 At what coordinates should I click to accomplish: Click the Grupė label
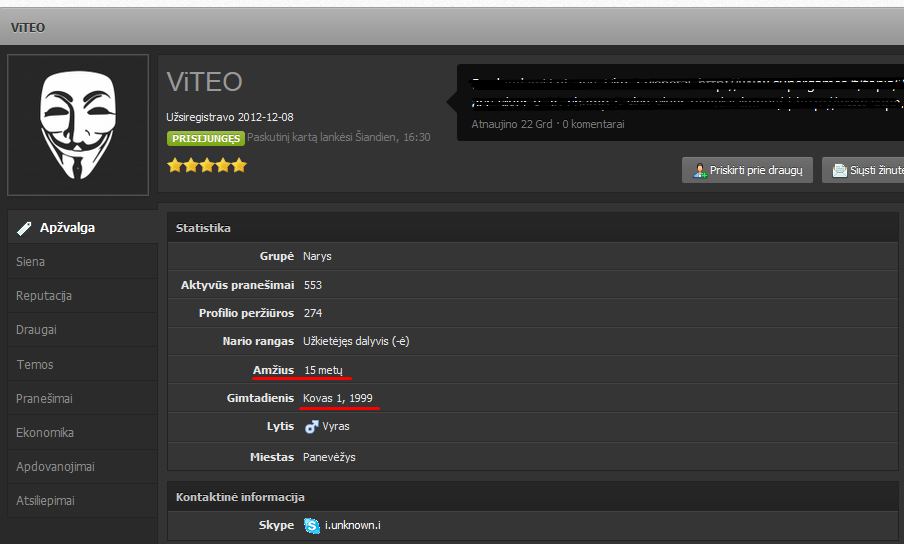pos(277,256)
